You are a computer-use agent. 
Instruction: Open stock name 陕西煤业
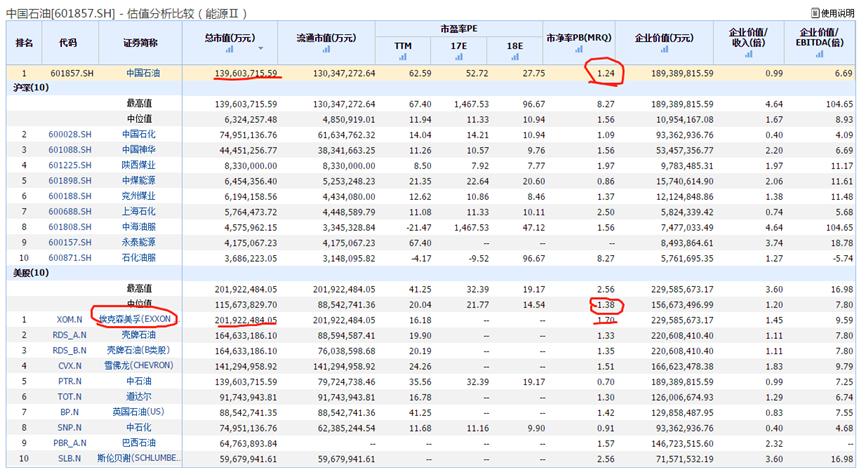tap(139, 165)
